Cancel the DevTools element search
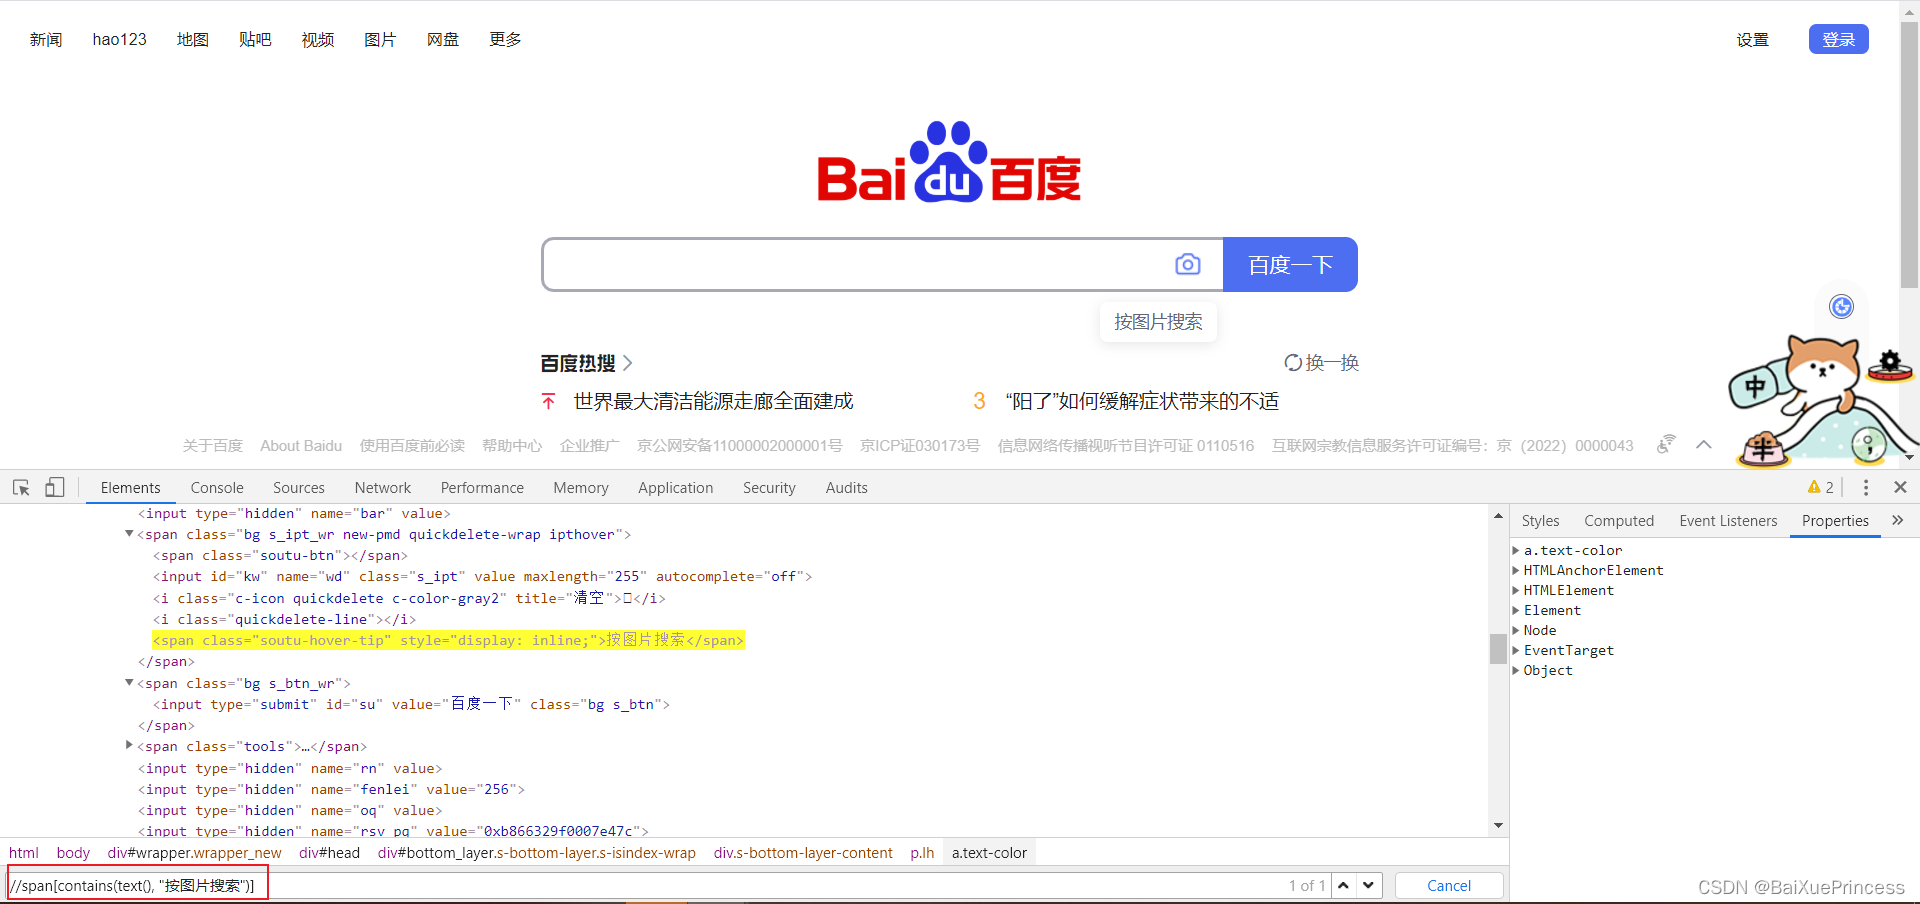The image size is (1920, 904). click(x=1449, y=885)
